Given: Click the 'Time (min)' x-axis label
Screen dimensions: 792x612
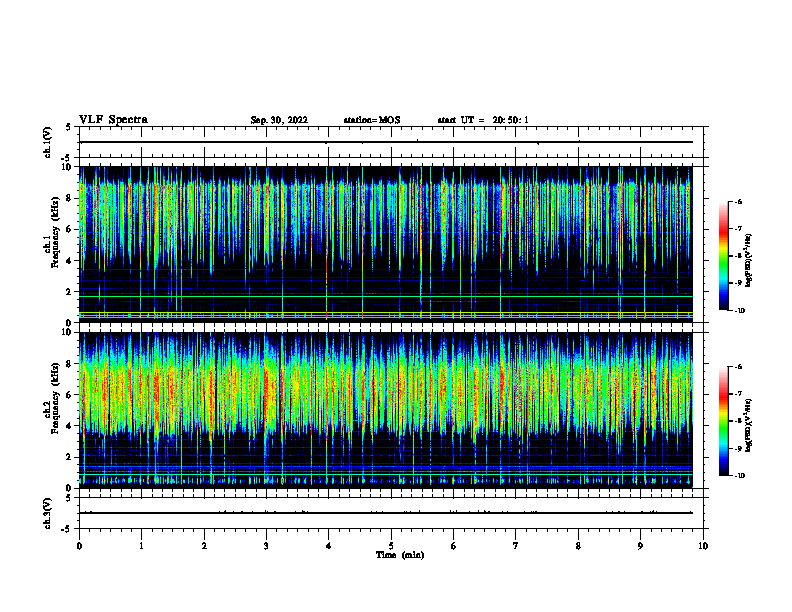Looking at the screenshot, I should click(x=400, y=555).
